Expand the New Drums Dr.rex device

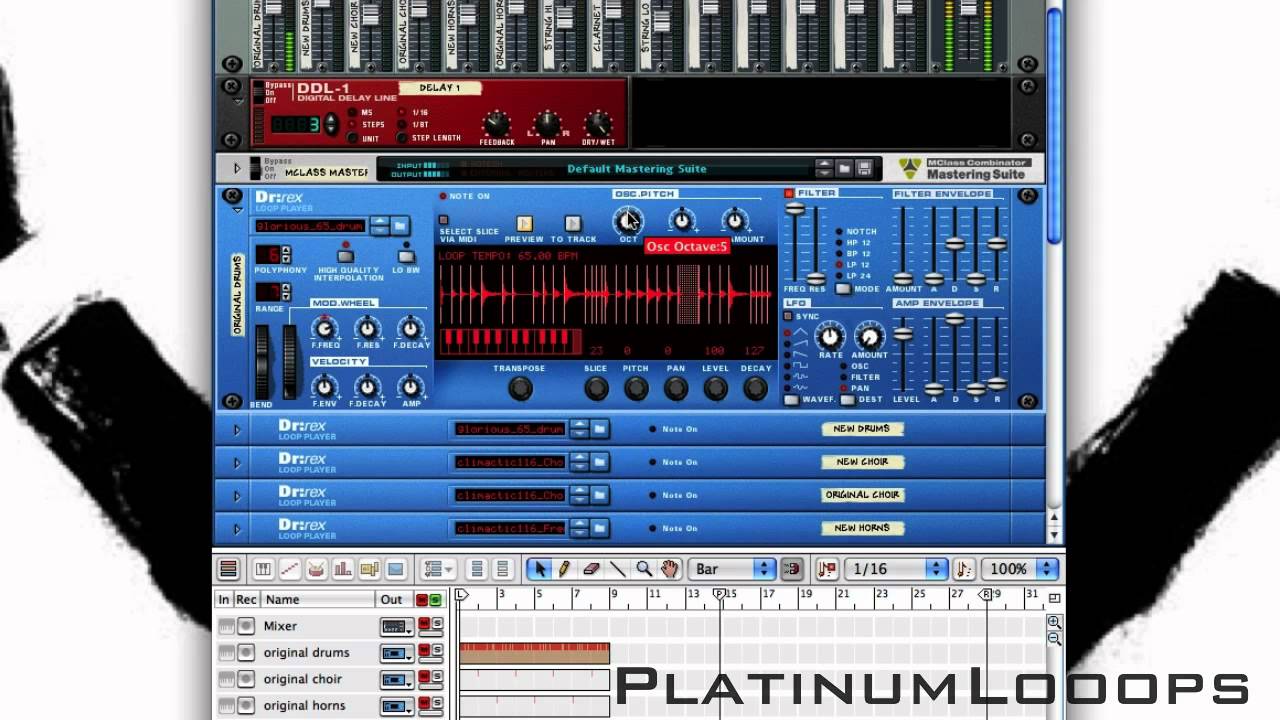click(x=237, y=430)
